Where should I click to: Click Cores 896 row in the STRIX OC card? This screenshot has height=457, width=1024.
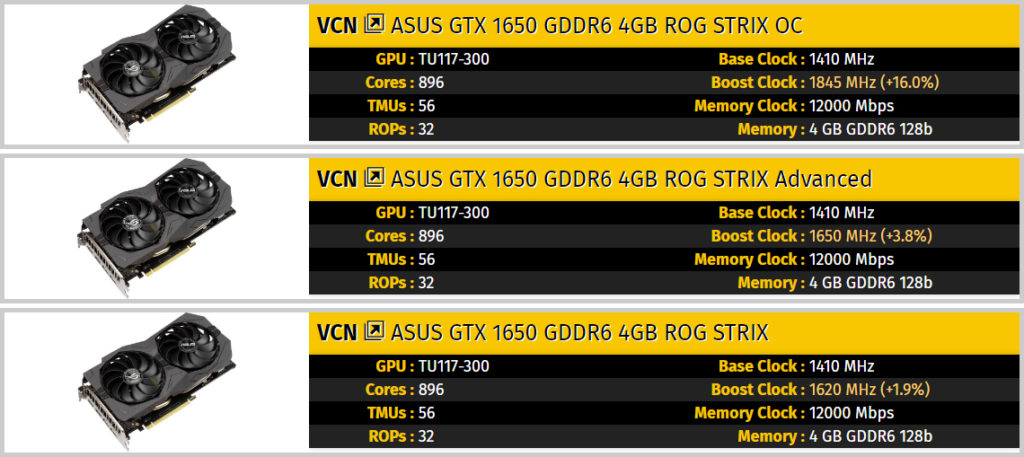pos(664,83)
